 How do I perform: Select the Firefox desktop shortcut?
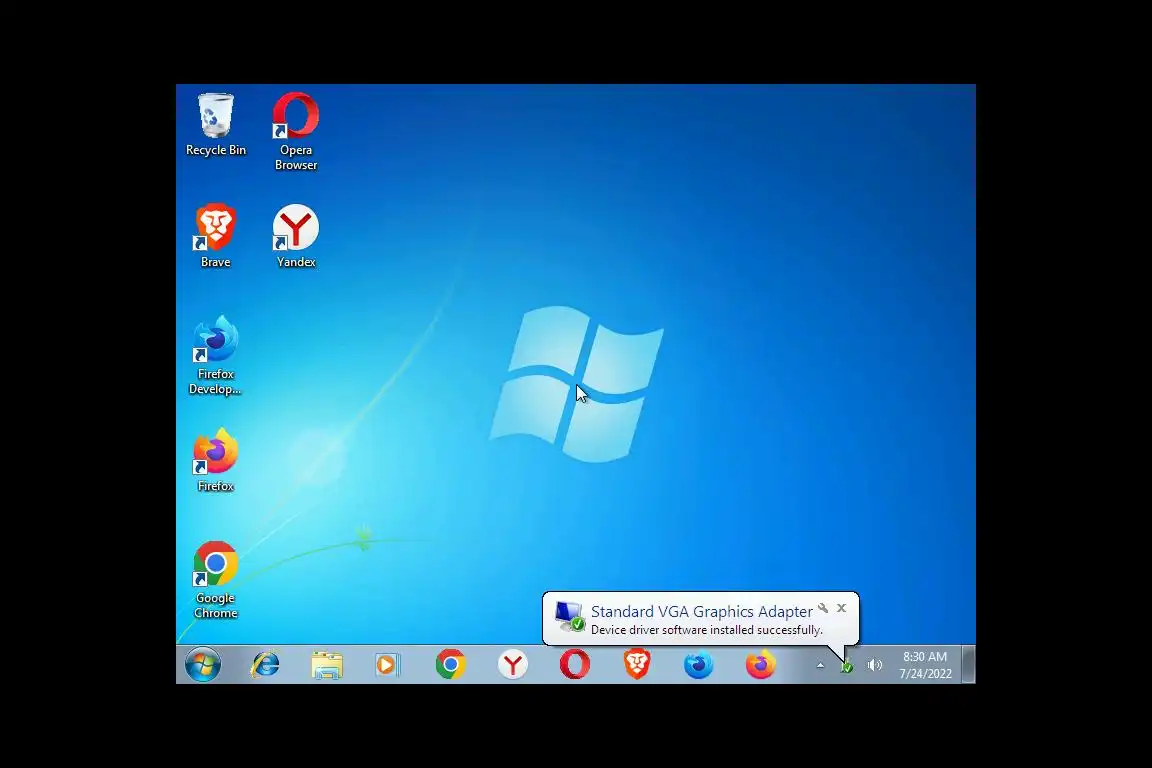click(215, 461)
